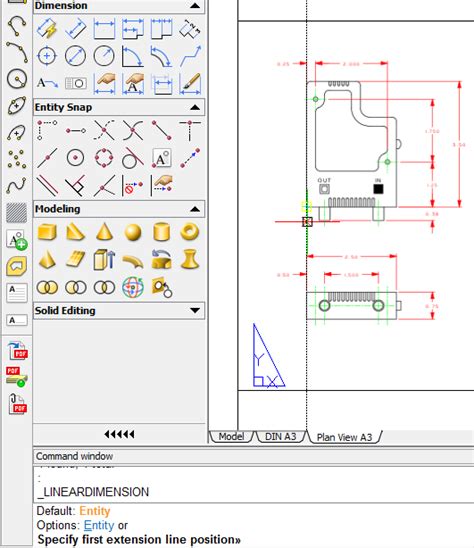Create a Pyramid solid
This screenshot has height=548, width=474.
tap(47, 259)
